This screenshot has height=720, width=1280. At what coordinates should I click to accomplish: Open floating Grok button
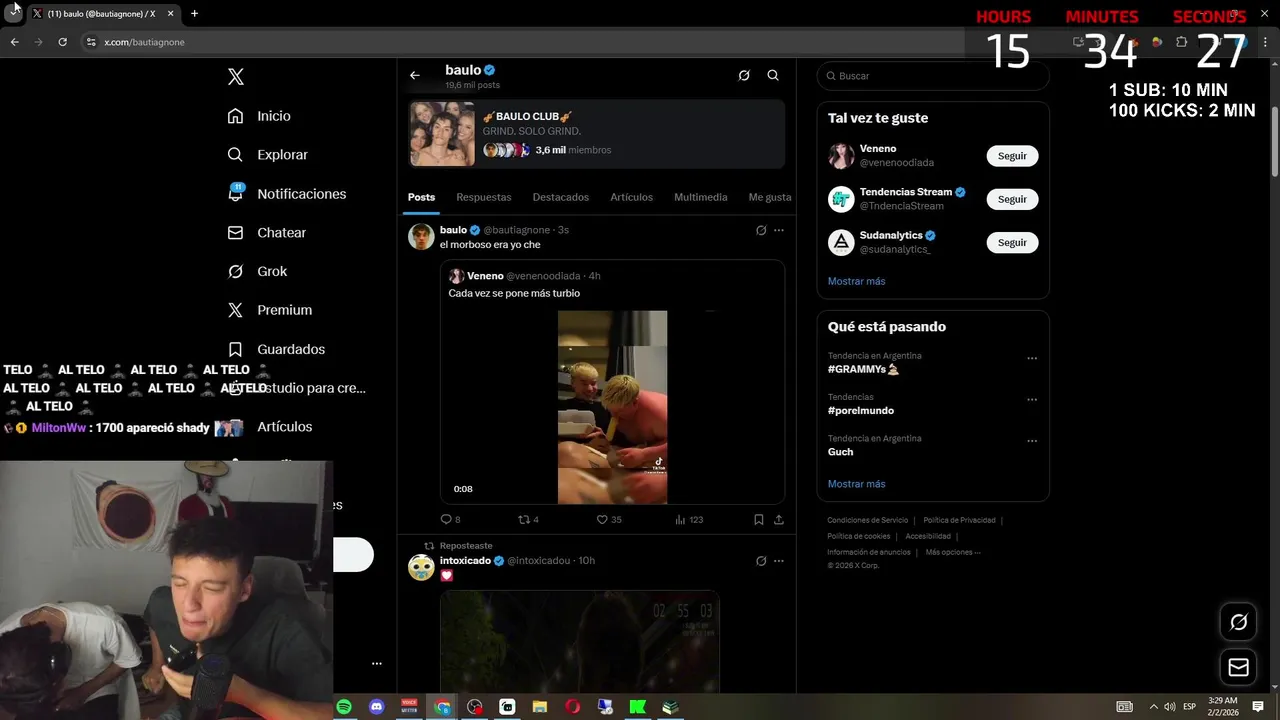[x=1238, y=622]
